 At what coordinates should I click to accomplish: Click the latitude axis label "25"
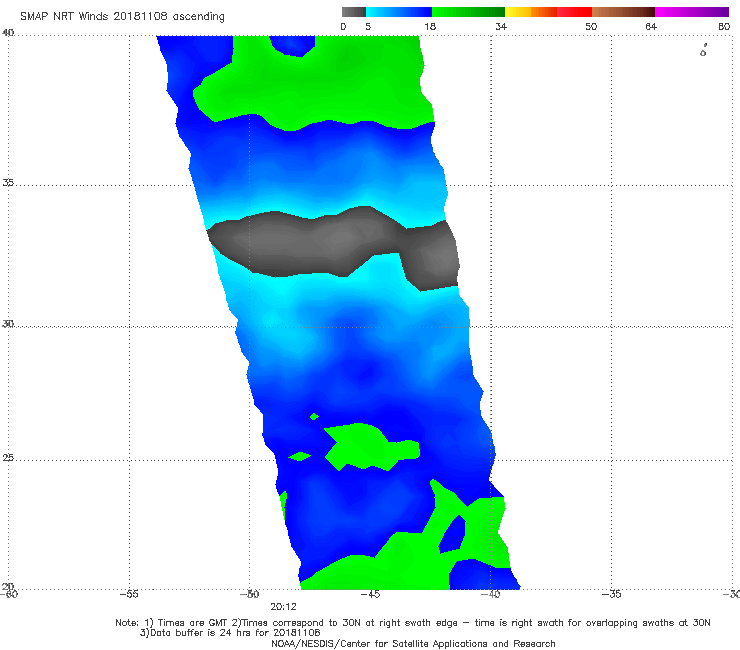[x=8, y=458]
